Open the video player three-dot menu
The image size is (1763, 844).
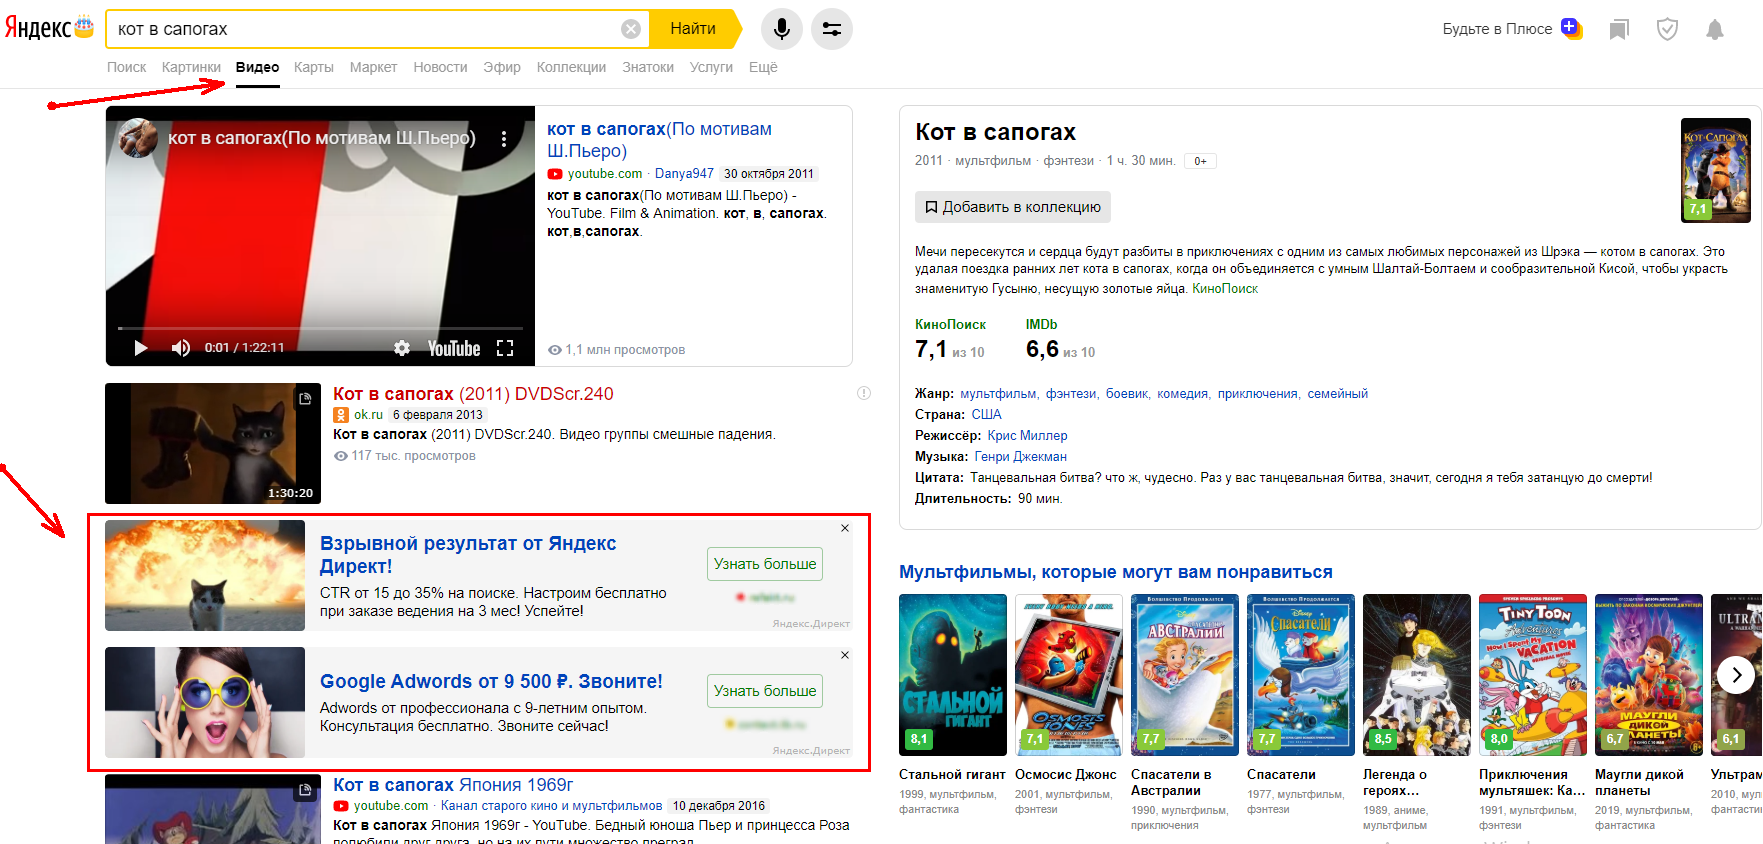[504, 139]
